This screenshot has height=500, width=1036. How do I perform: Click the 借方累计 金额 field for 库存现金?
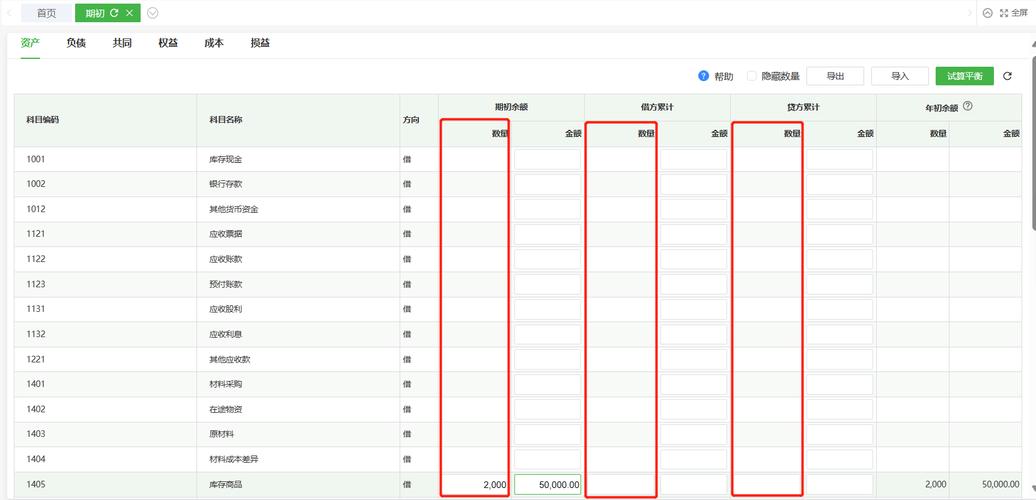pos(693,159)
